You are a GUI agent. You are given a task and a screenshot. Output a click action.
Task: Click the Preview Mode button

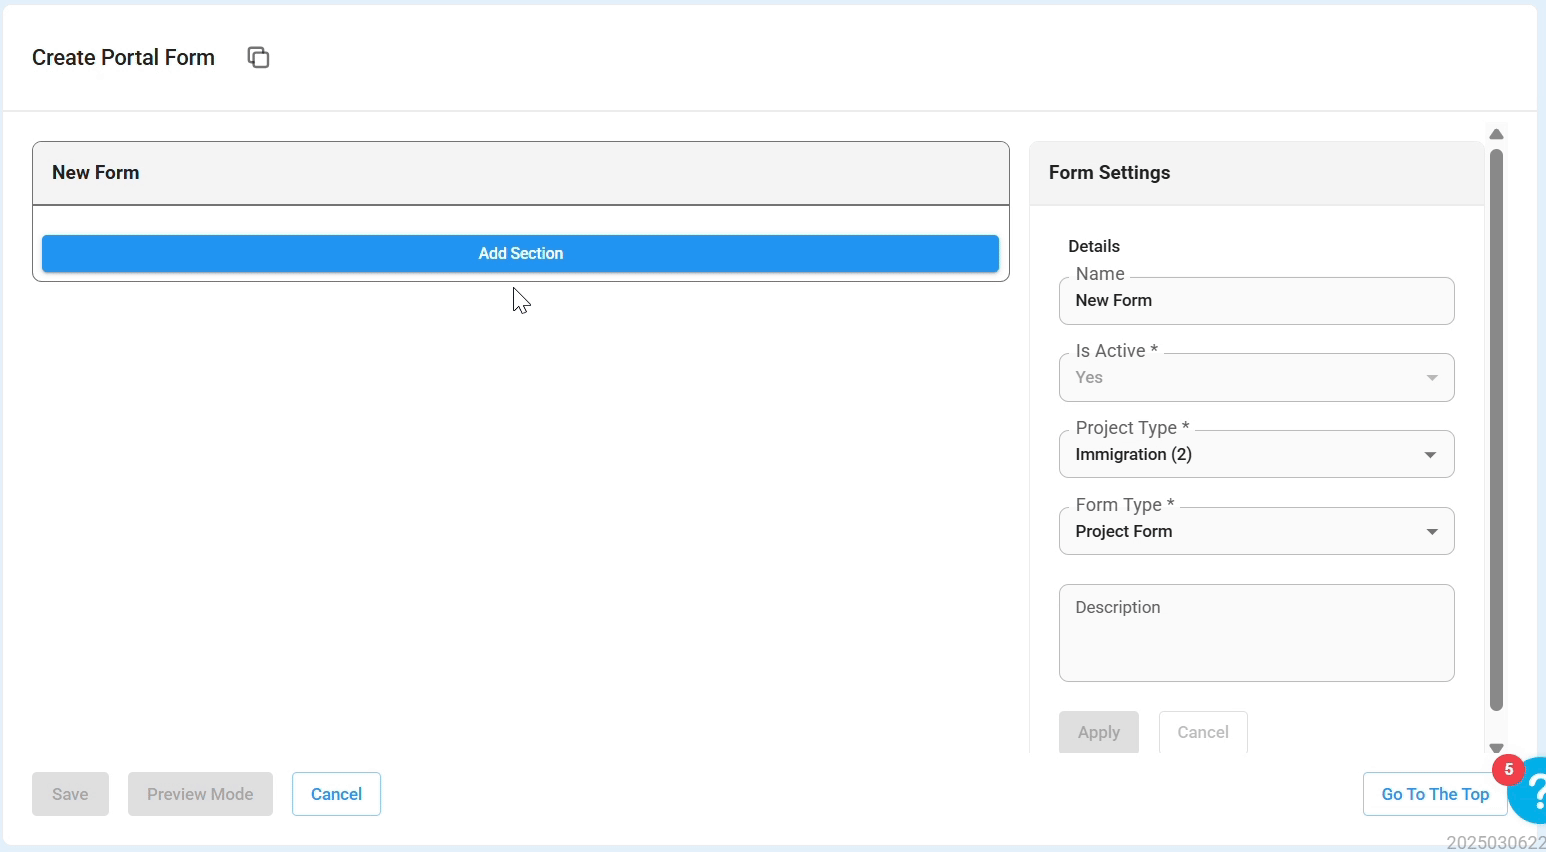[200, 794]
